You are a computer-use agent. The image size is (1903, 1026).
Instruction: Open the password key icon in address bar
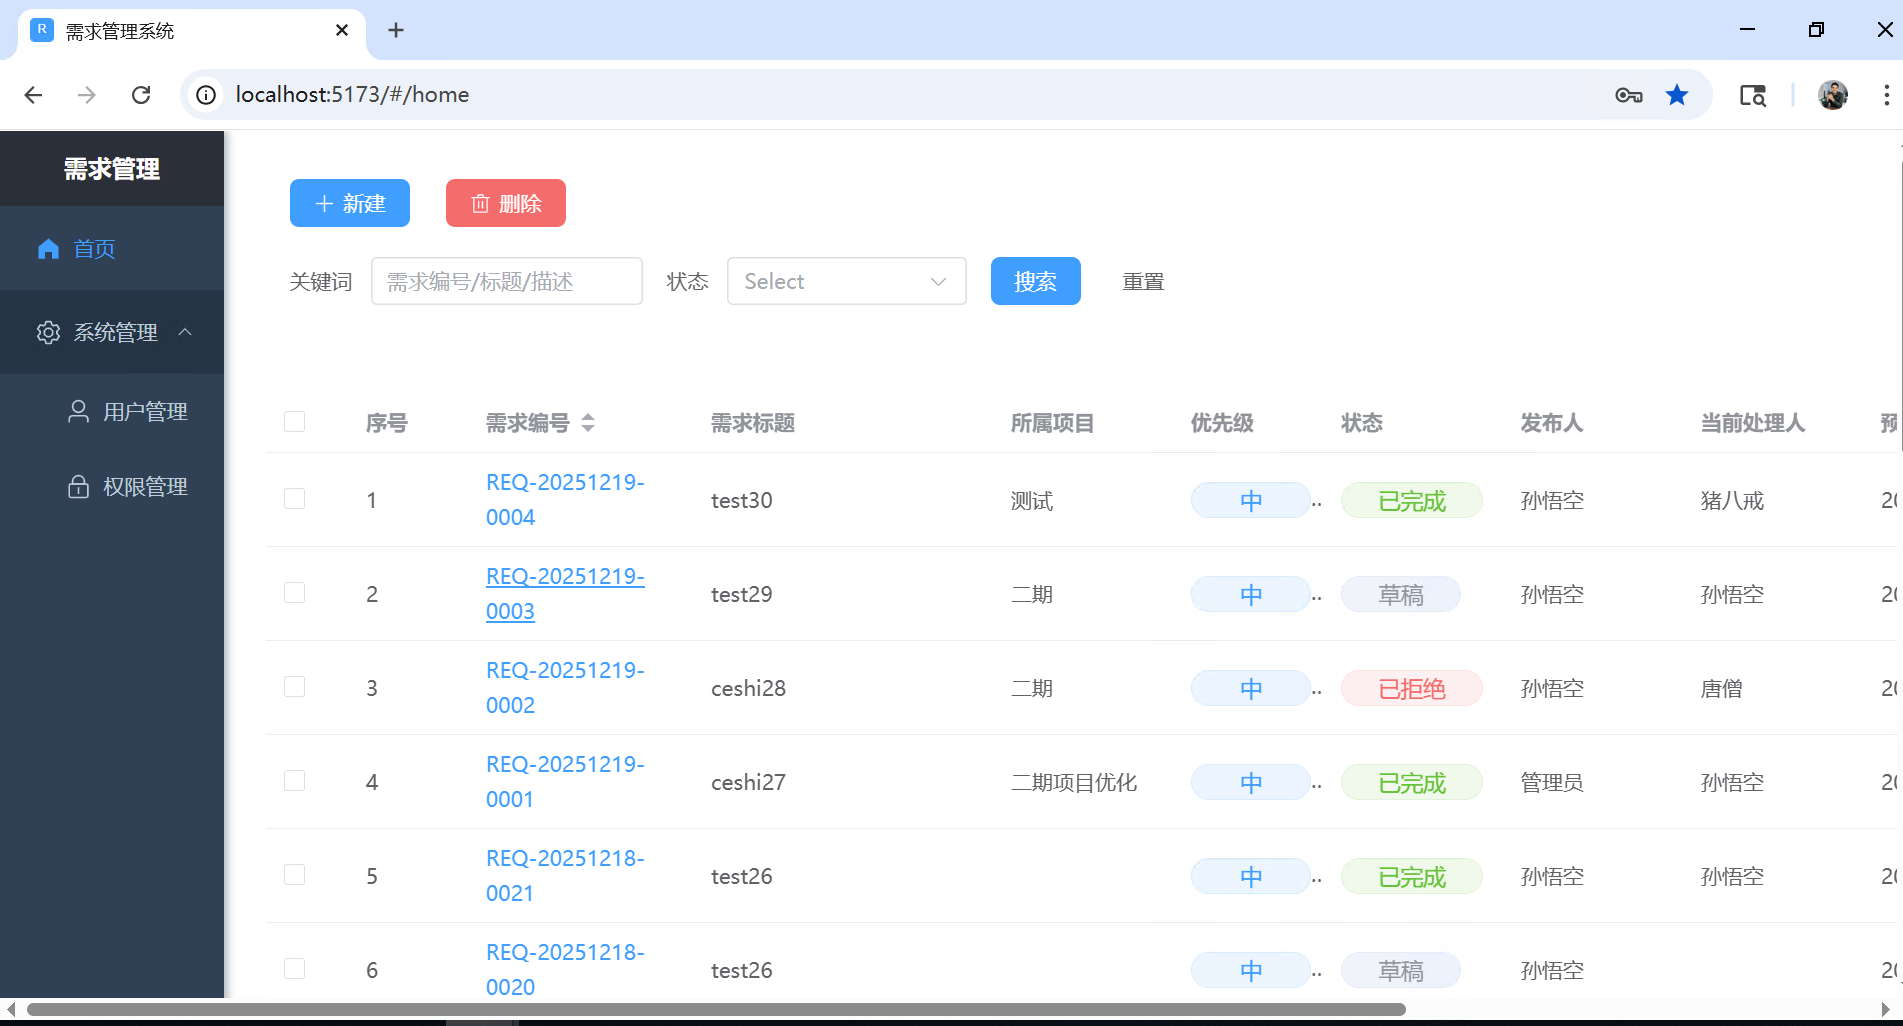pos(1629,95)
